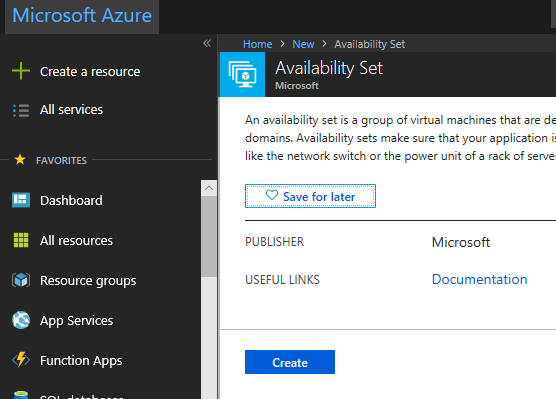Go to Home in the breadcrumb
This screenshot has height=399, width=556.
(257, 44)
